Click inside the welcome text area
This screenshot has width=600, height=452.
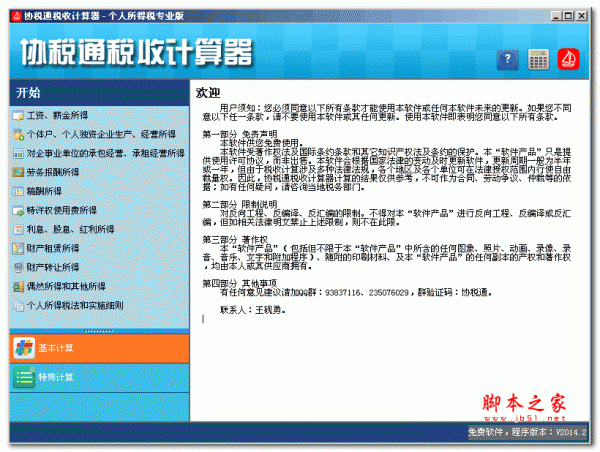point(390,250)
